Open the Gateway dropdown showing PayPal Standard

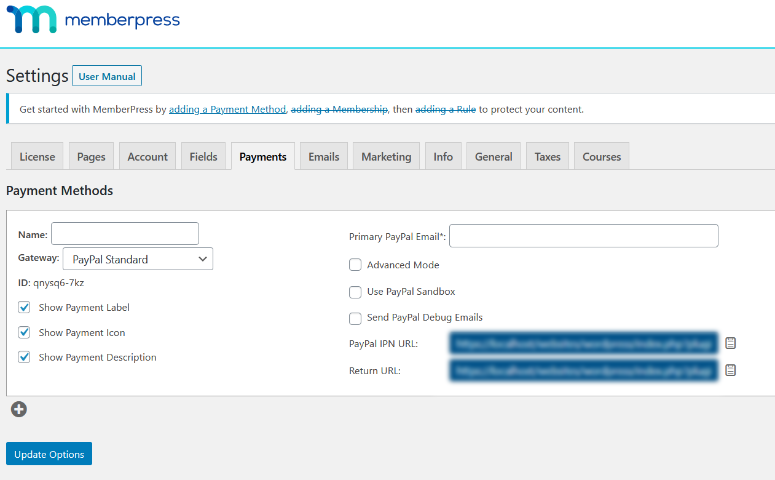[138, 259]
